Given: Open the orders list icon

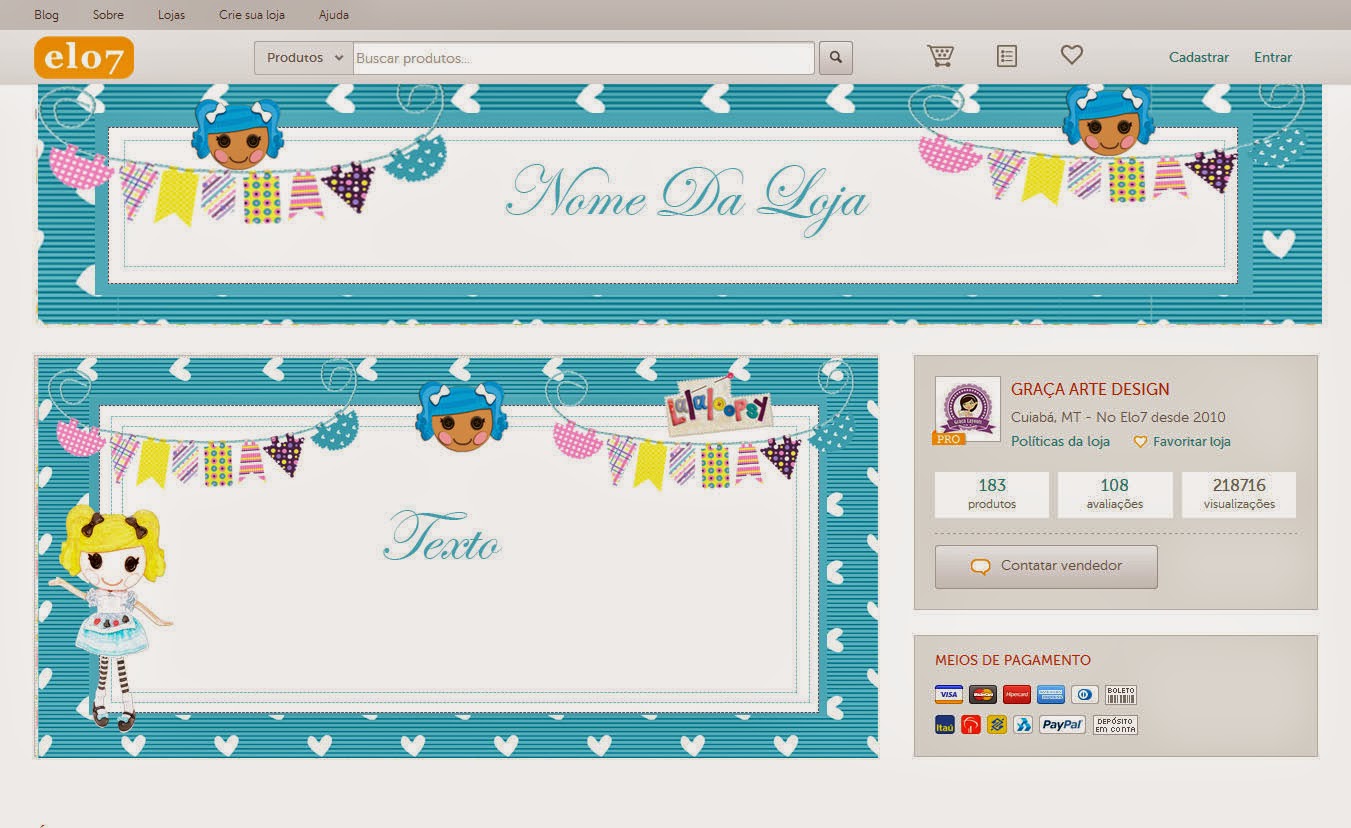Looking at the screenshot, I should 1007,56.
